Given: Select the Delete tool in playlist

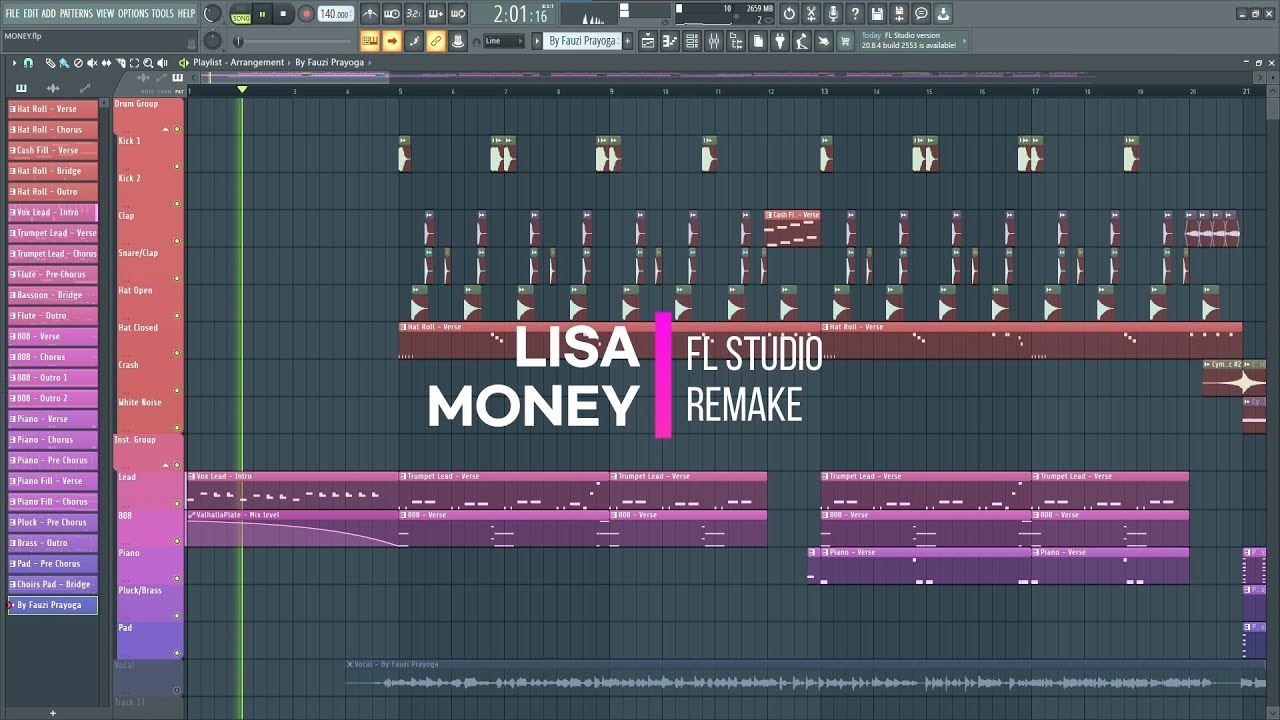Looking at the screenshot, I should point(78,63).
